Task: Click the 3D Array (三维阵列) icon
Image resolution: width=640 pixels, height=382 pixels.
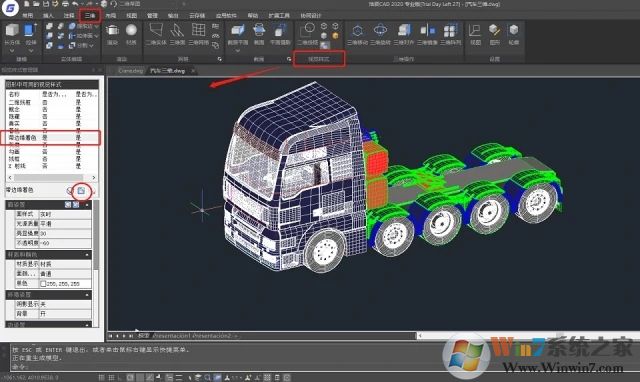Action: click(x=450, y=31)
